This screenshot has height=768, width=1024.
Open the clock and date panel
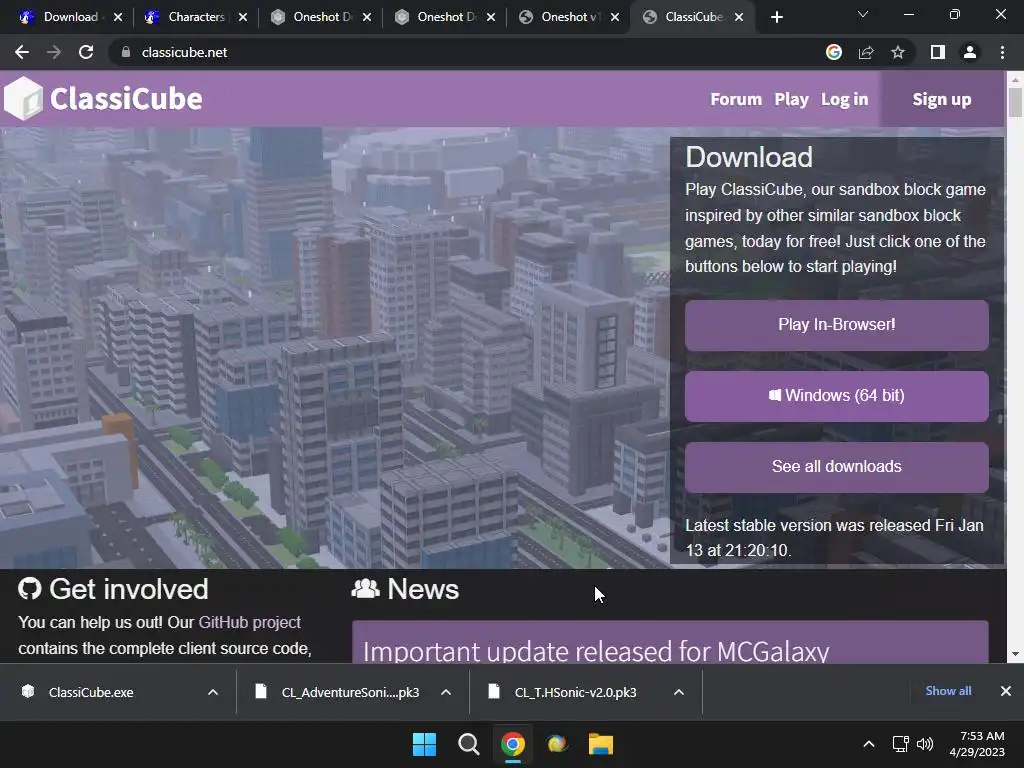tap(977, 744)
